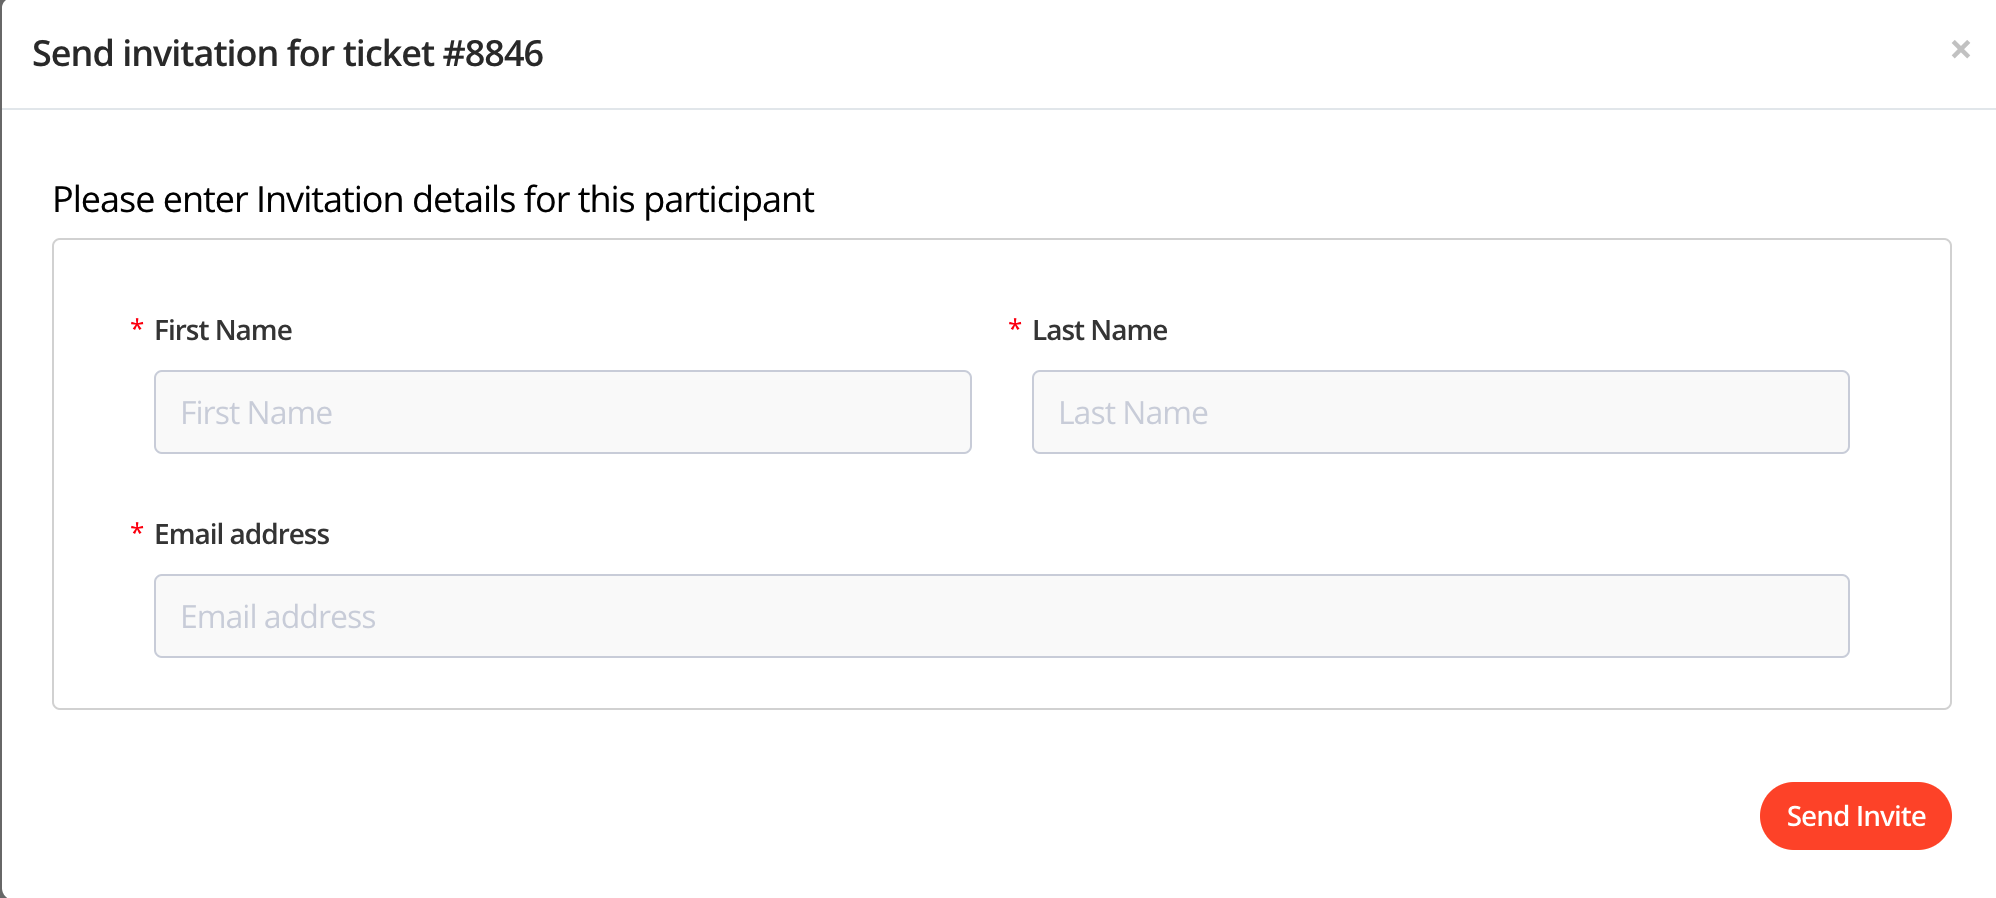
Task: Click the First Name field label
Action: coord(223,330)
